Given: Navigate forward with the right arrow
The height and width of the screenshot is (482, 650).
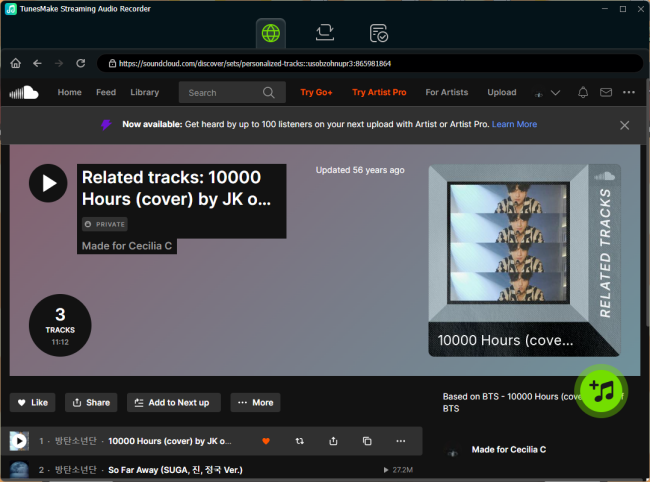Looking at the screenshot, I should click(x=59, y=63).
